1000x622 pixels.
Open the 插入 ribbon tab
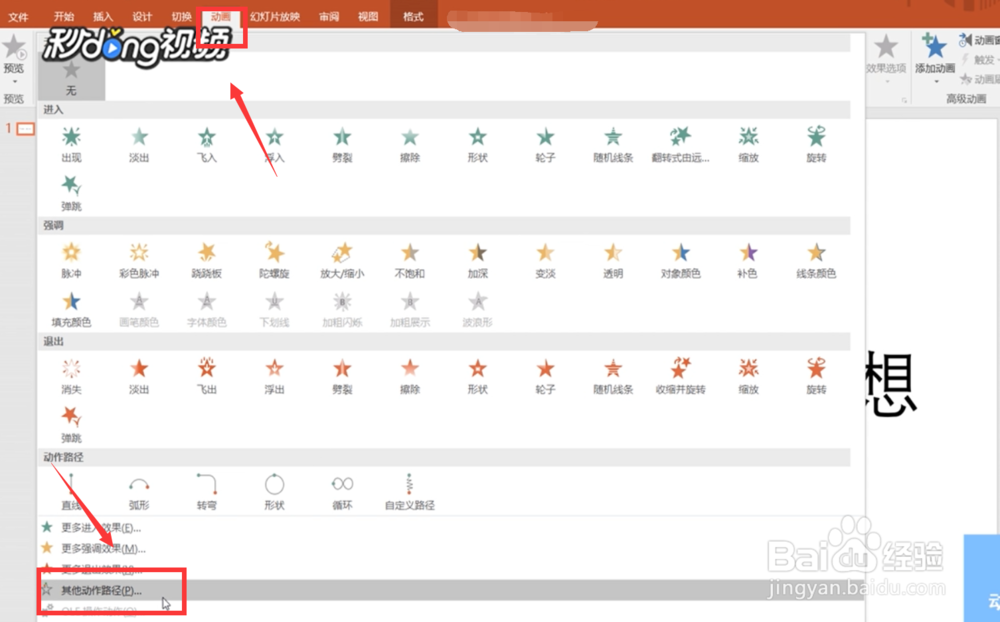103,17
